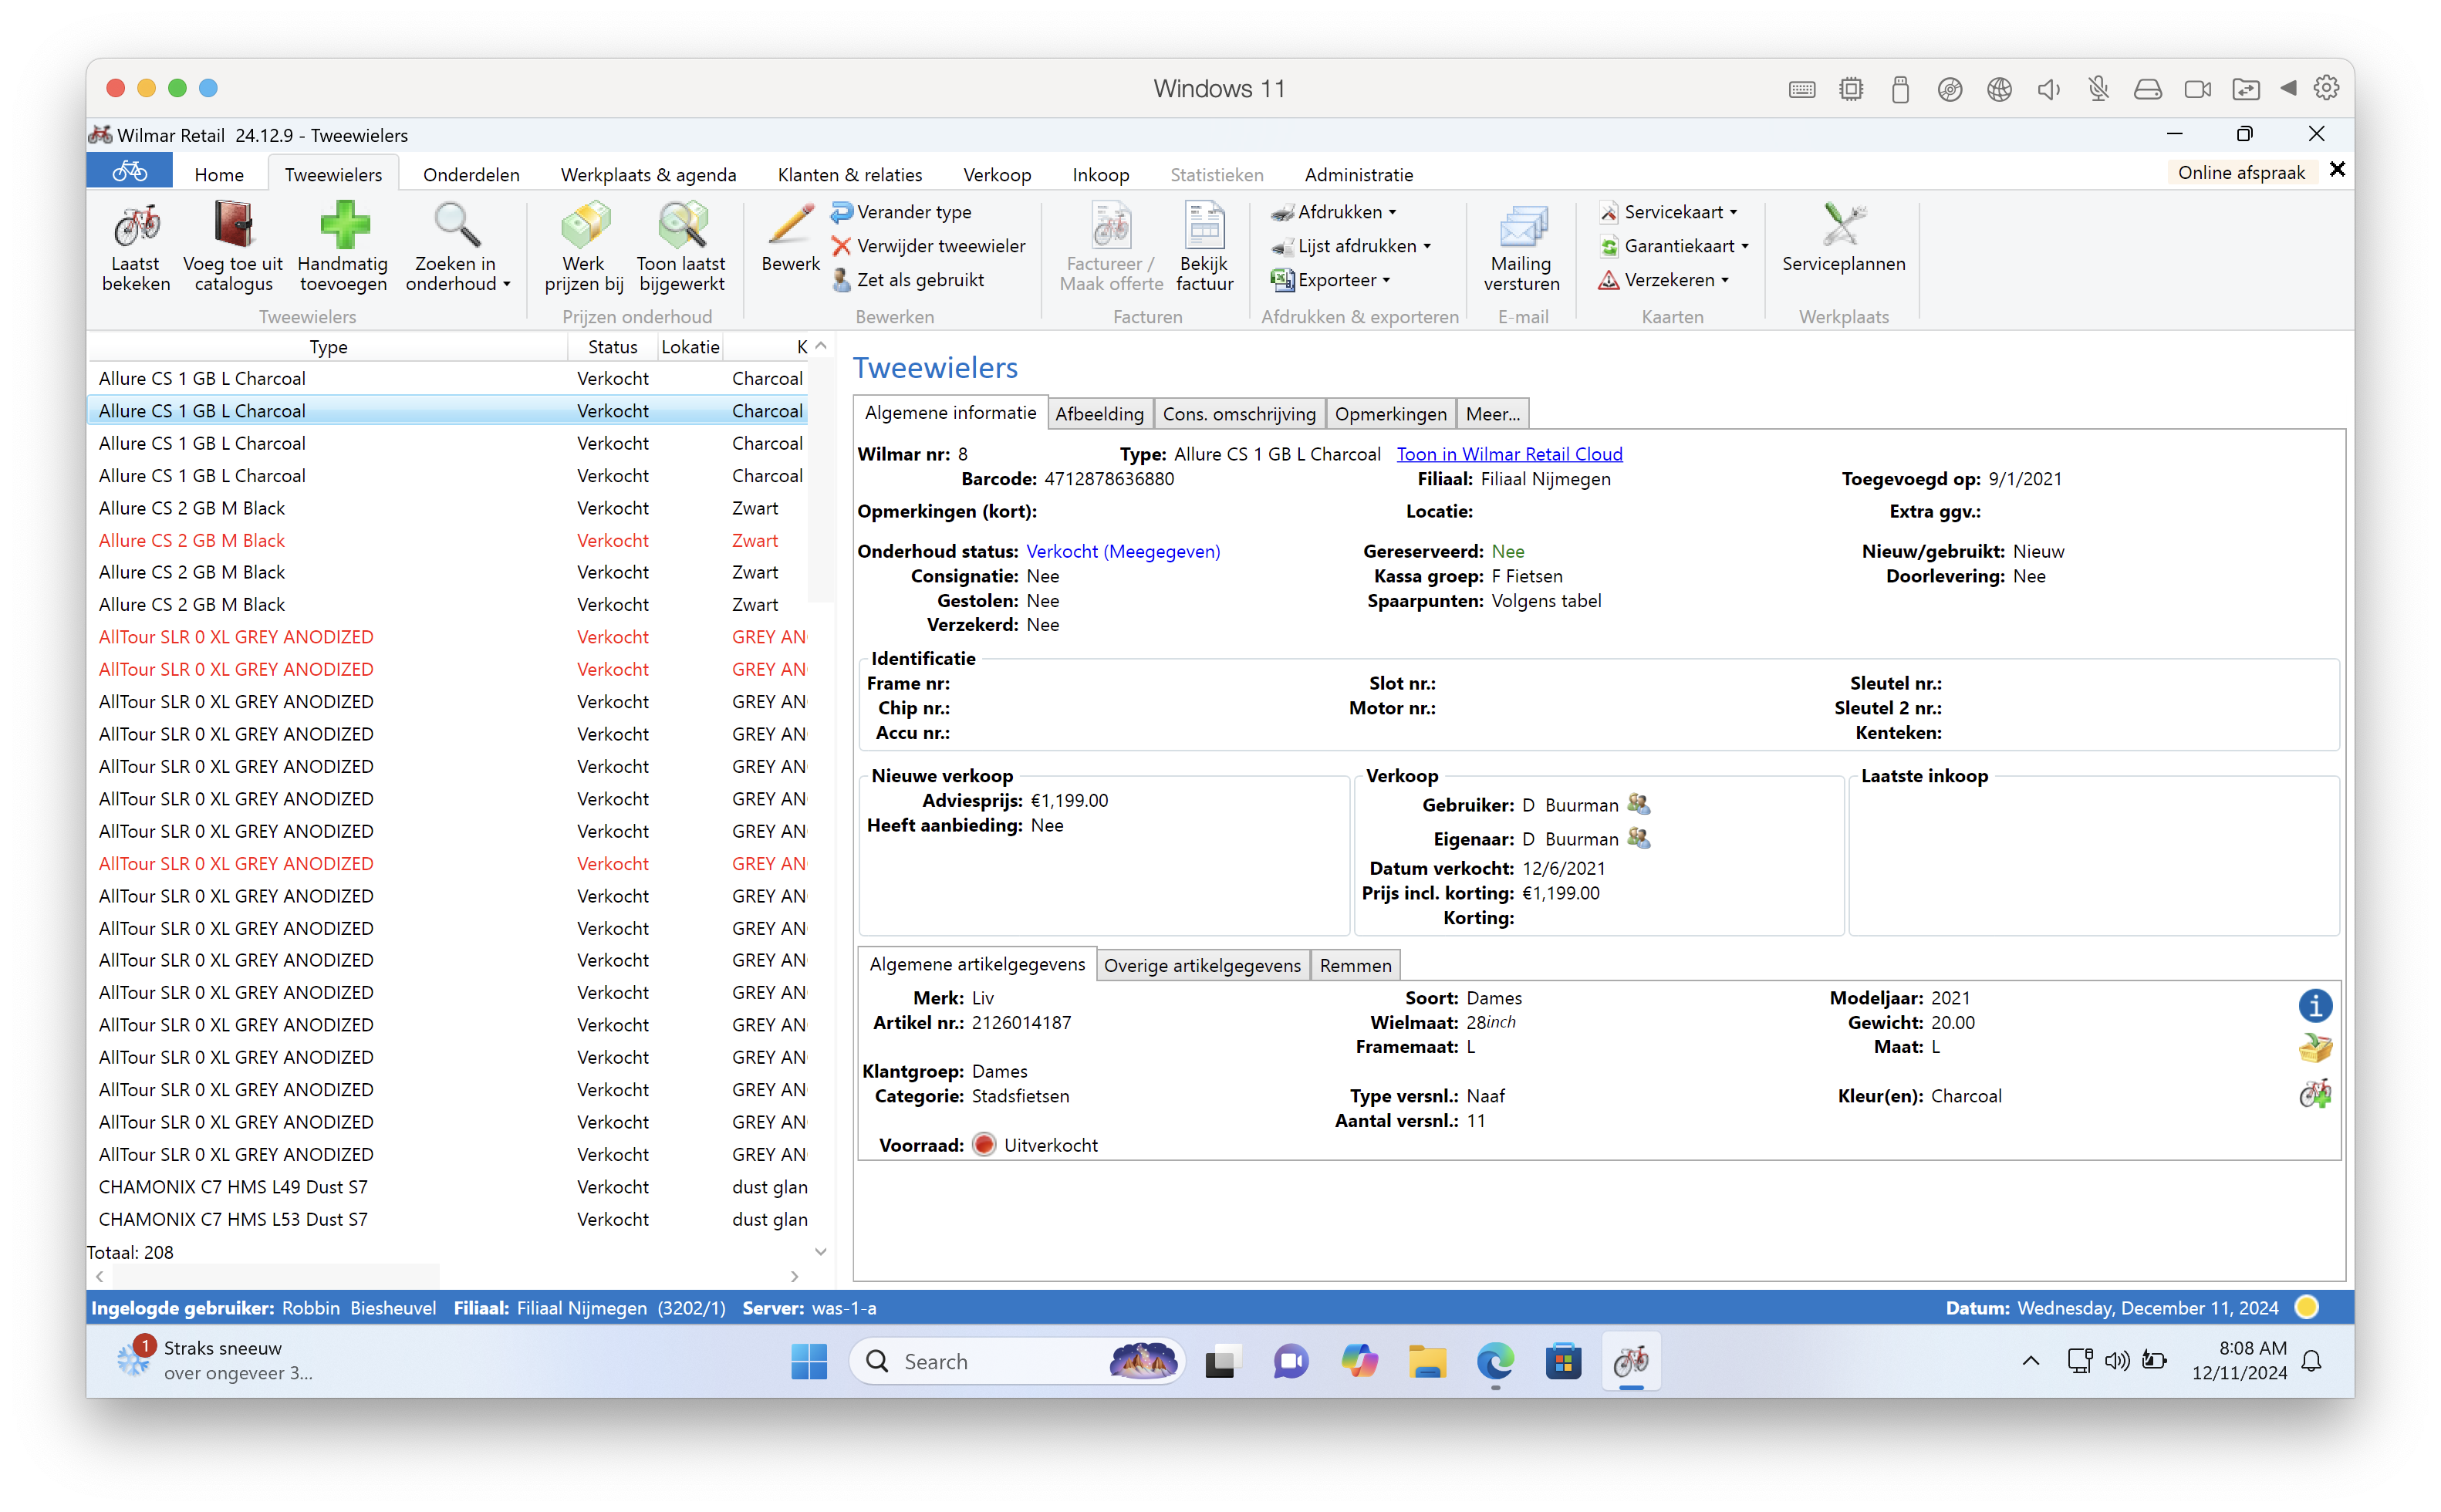Click list scroll-down arrow
The height and width of the screenshot is (1512, 2441).
click(x=820, y=1251)
